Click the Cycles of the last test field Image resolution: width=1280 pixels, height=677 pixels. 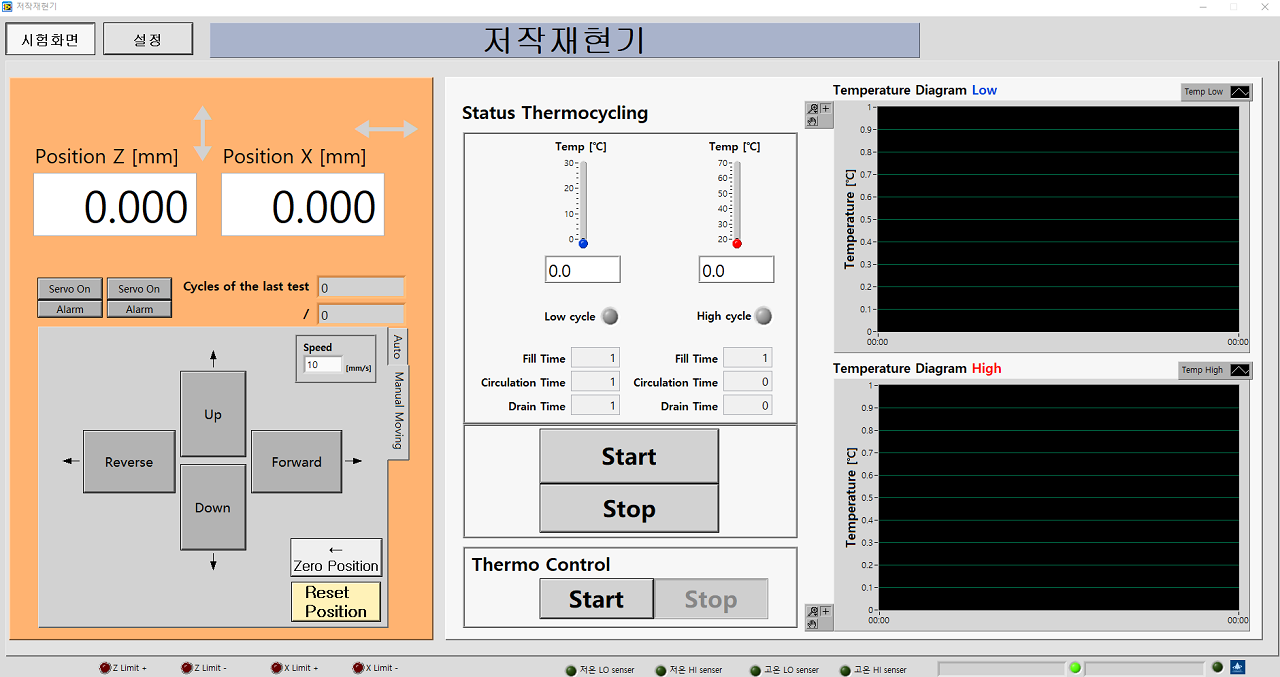(x=361, y=287)
